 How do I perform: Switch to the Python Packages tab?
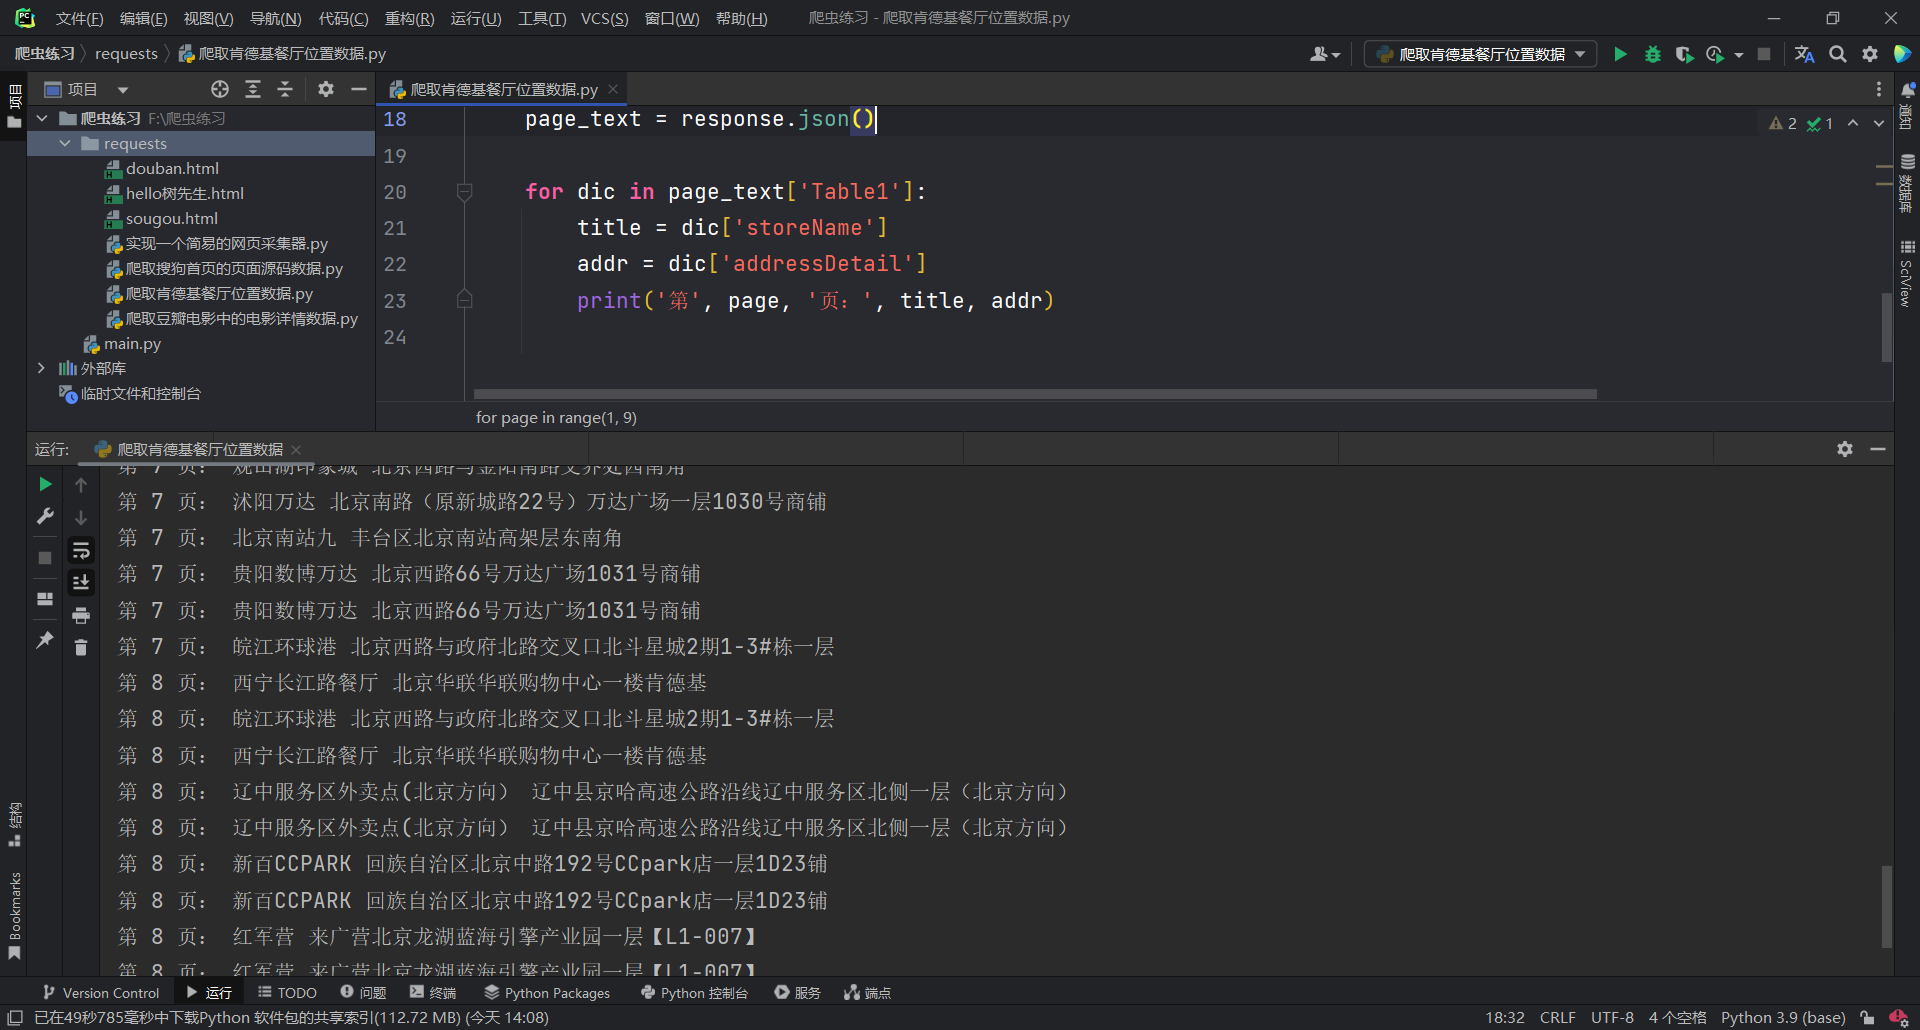click(x=547, y=992)
